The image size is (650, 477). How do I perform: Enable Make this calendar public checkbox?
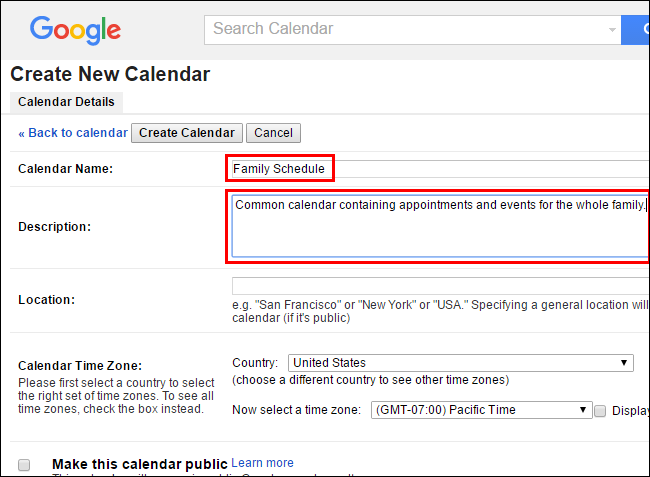pos(25,465)
